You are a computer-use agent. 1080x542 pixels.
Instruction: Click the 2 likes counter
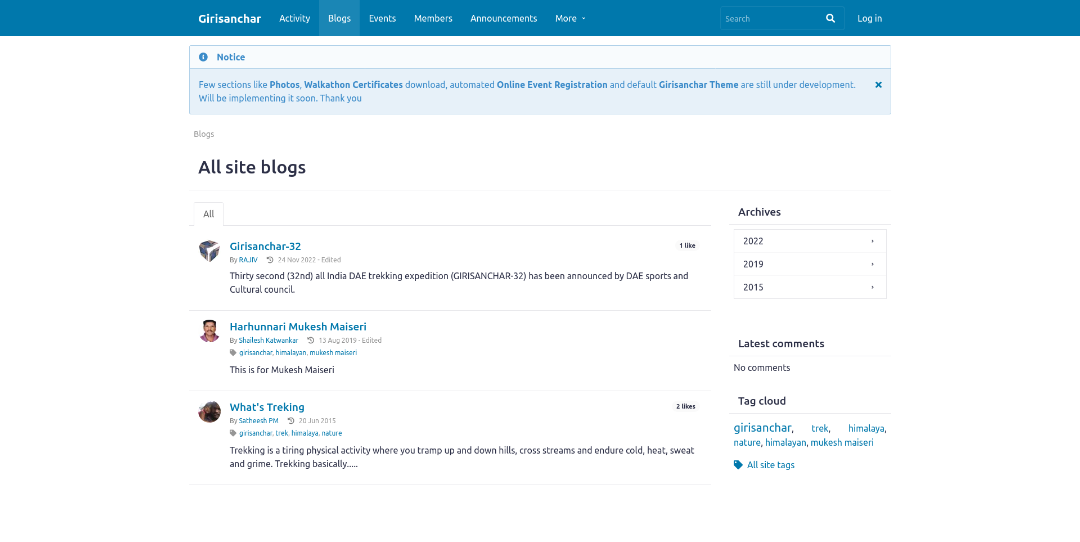(x=685, y=407)
